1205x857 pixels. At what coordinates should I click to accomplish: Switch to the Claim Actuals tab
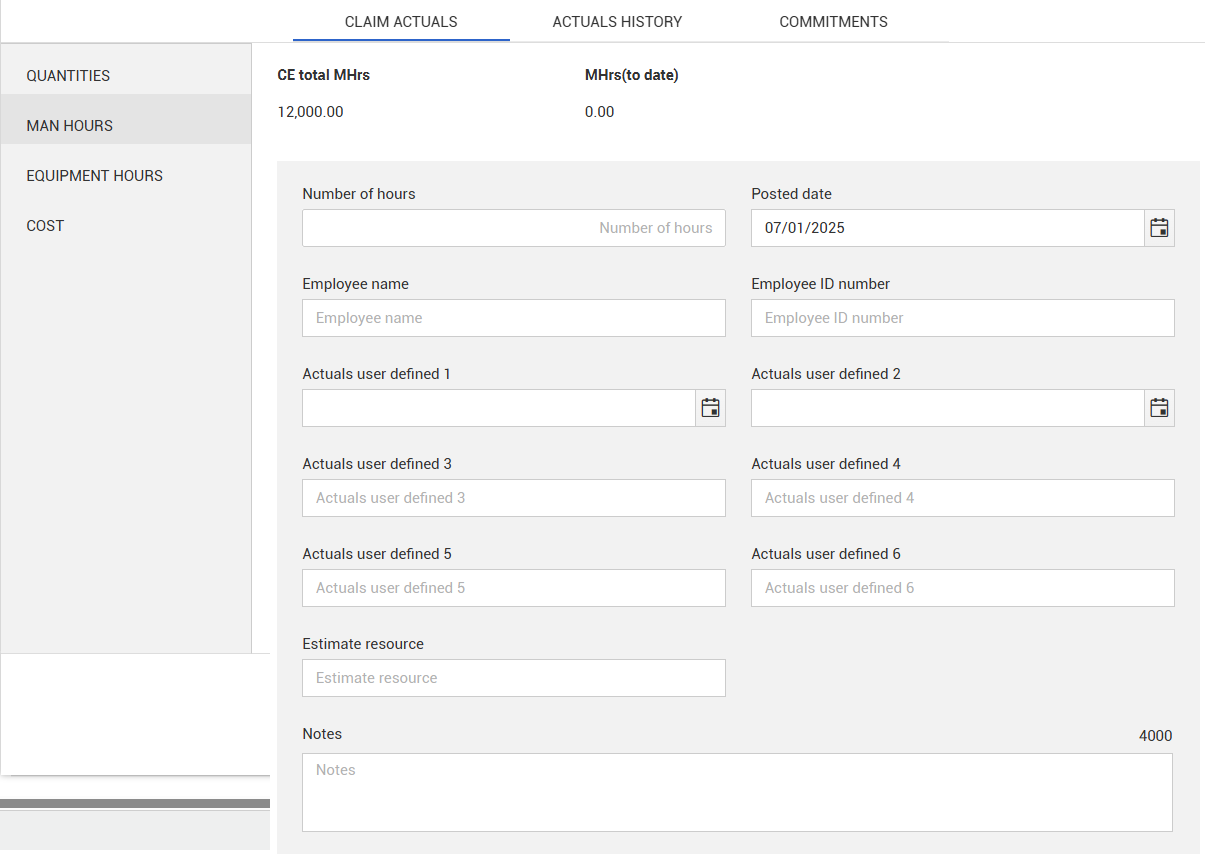[x=401, y=22]
